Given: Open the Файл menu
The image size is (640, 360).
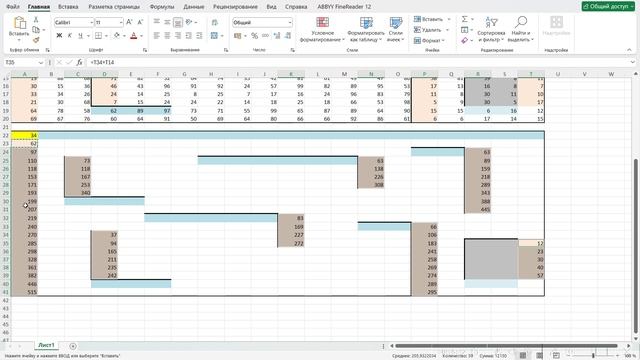Looking at the screenshot, I should [13, 7].
